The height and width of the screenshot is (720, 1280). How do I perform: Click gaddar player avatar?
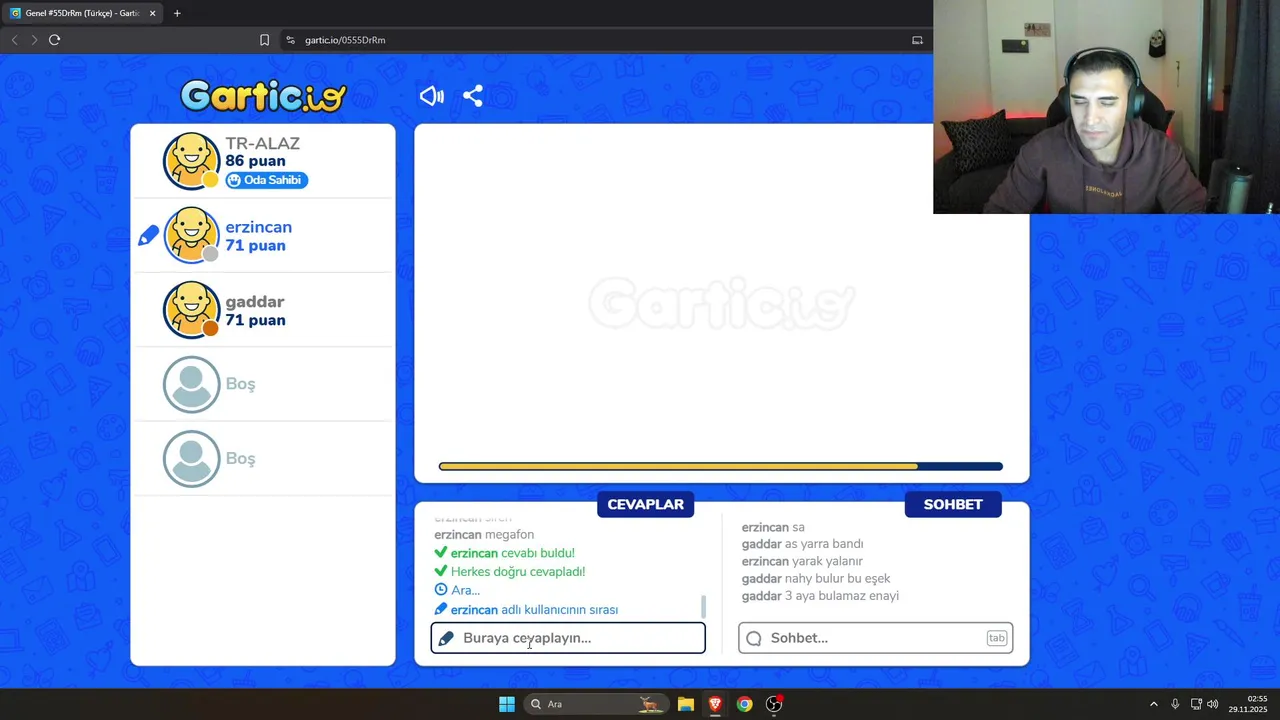[x=191, y=309]
